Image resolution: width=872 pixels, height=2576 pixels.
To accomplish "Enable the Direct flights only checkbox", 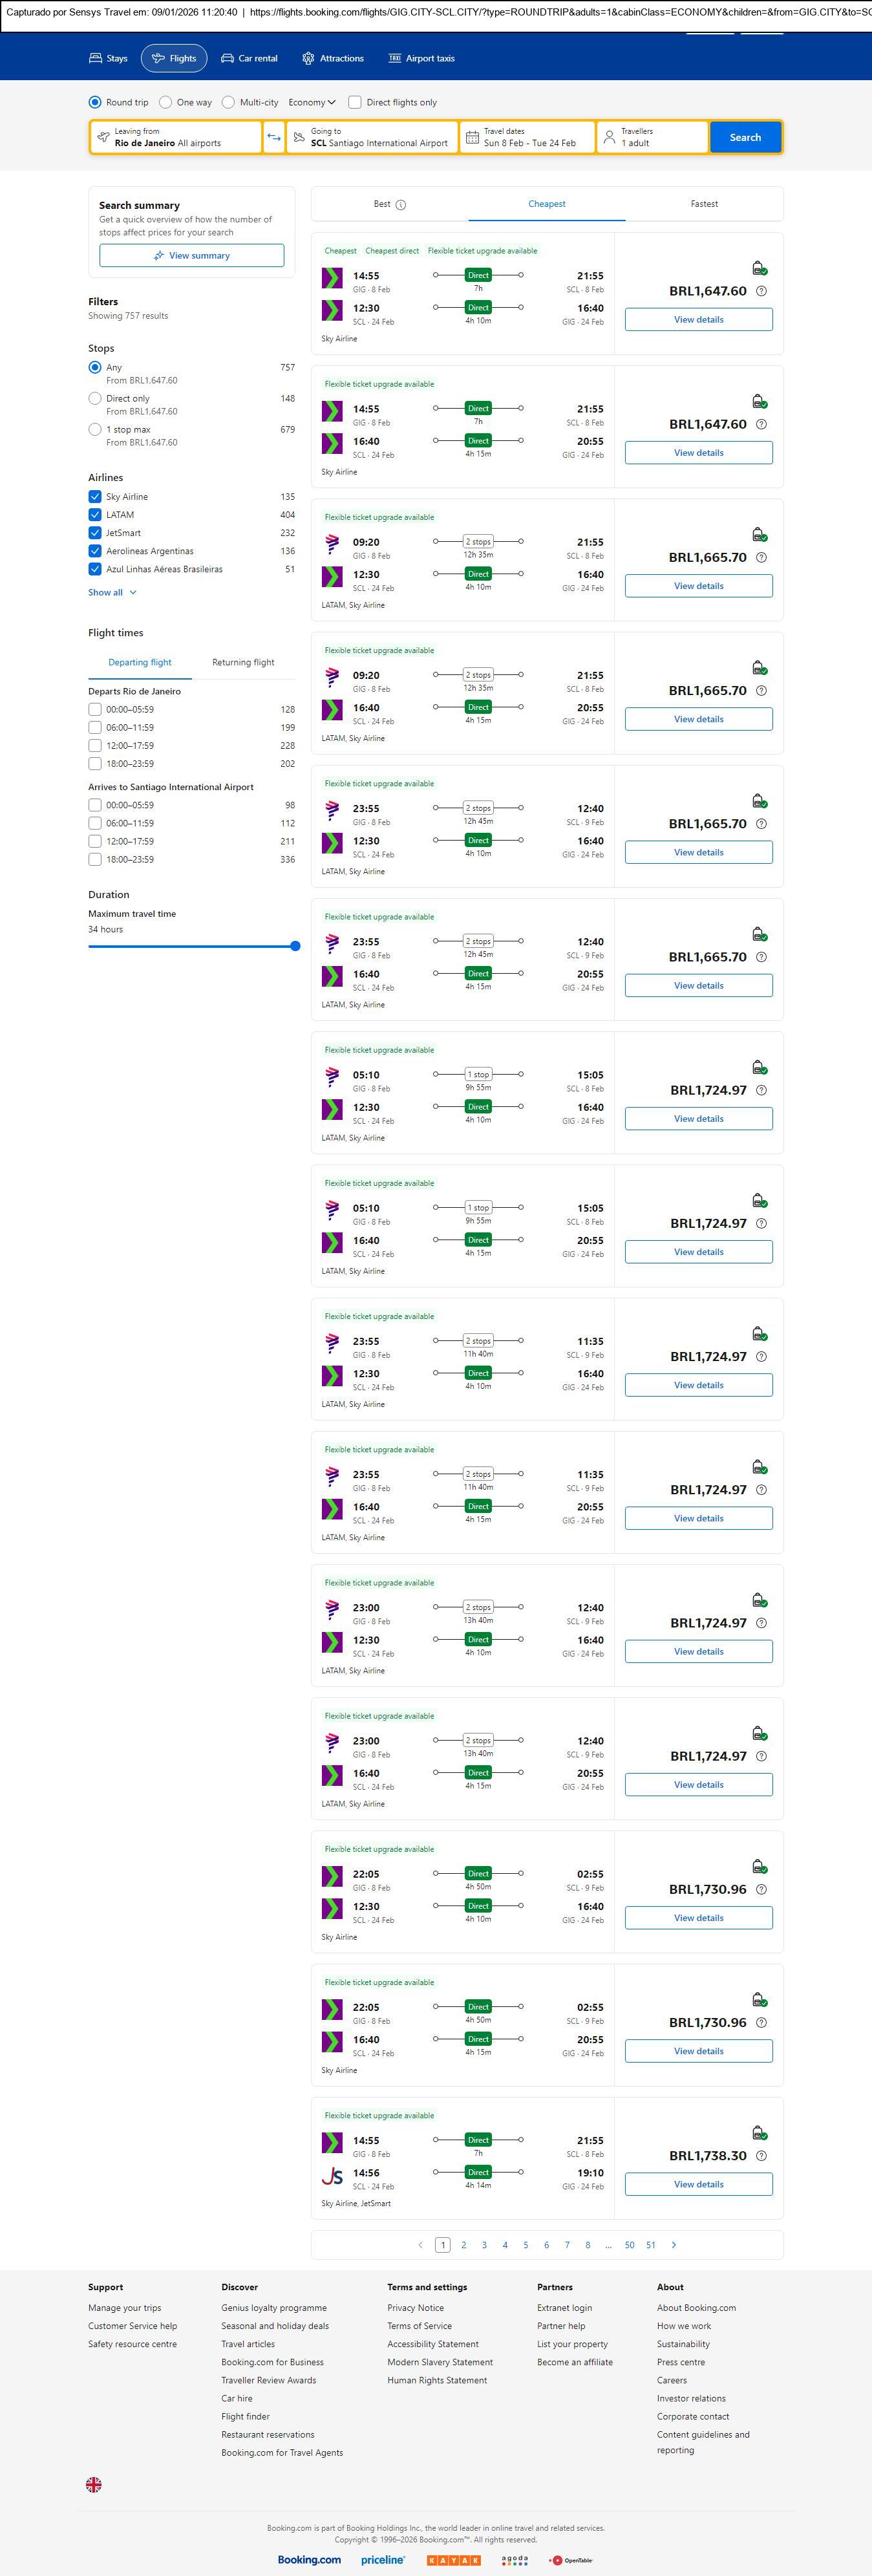I will (x=355, y=102).
